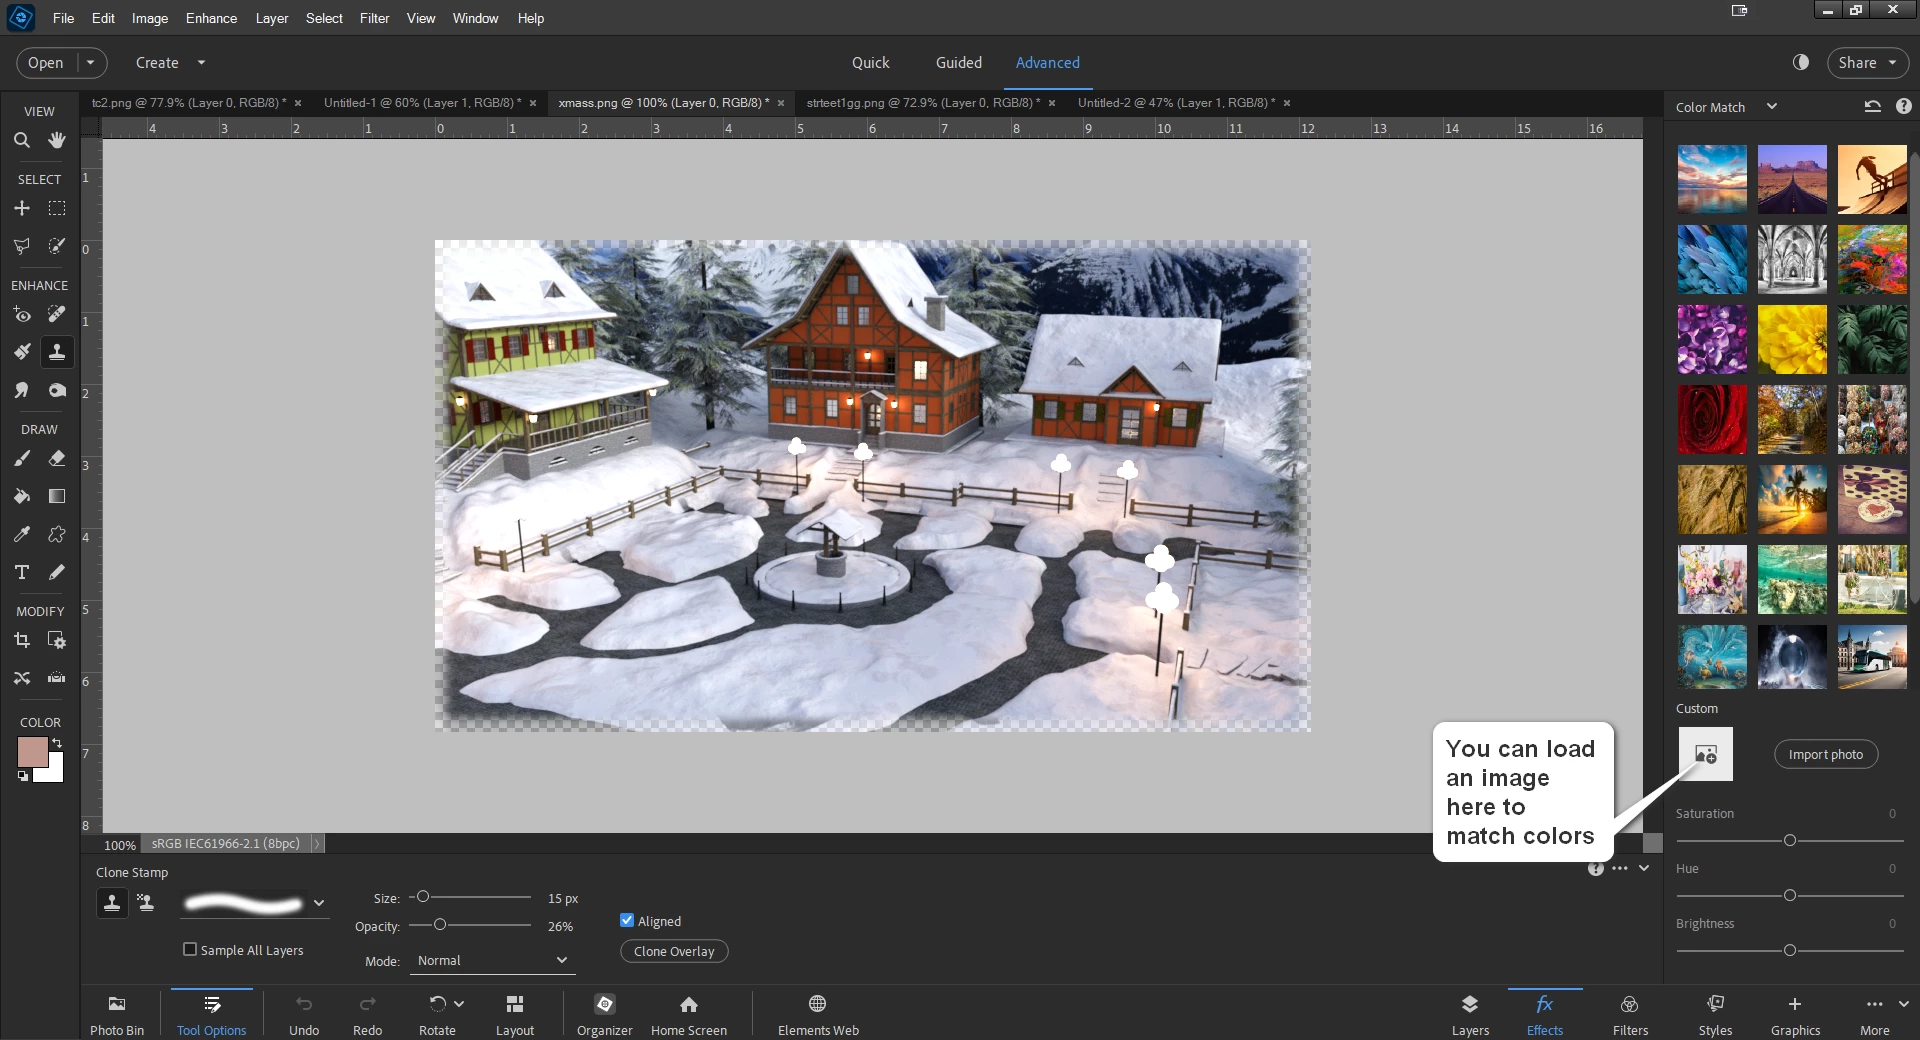Select the Color Picker eyedropper tool
This screenshot has width=1920, height=1040.
pos(21,534)
